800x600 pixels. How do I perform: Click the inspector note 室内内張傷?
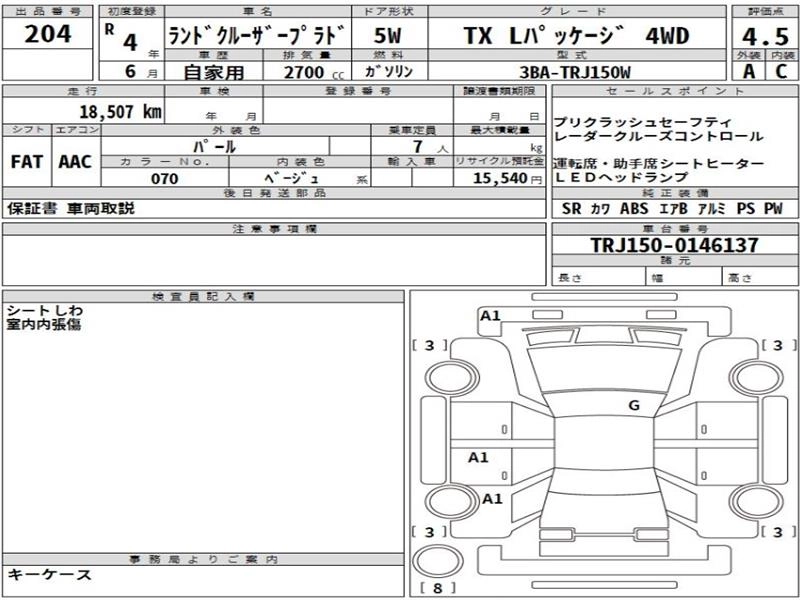click(x=44, y=324)
